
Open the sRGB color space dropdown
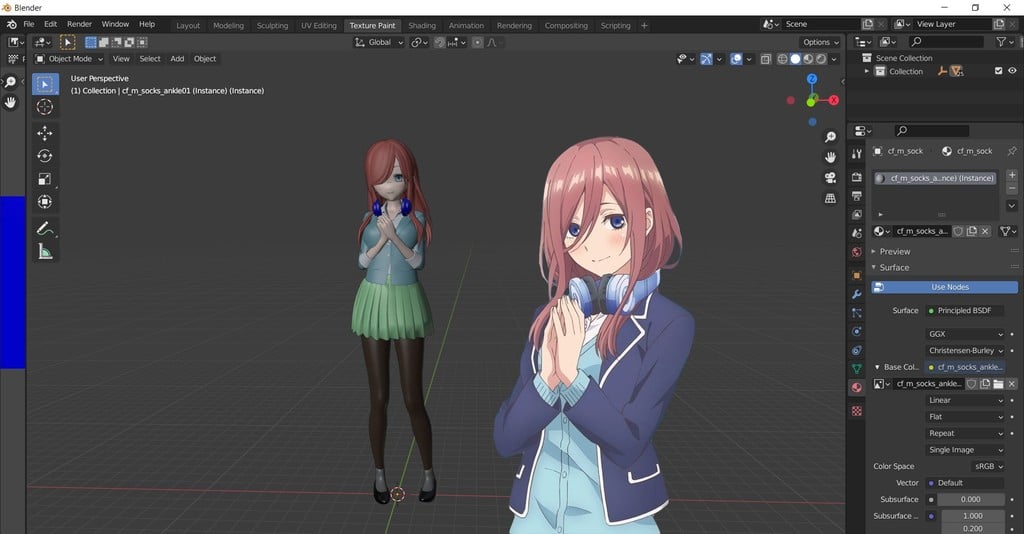click(x=988, y=466)
